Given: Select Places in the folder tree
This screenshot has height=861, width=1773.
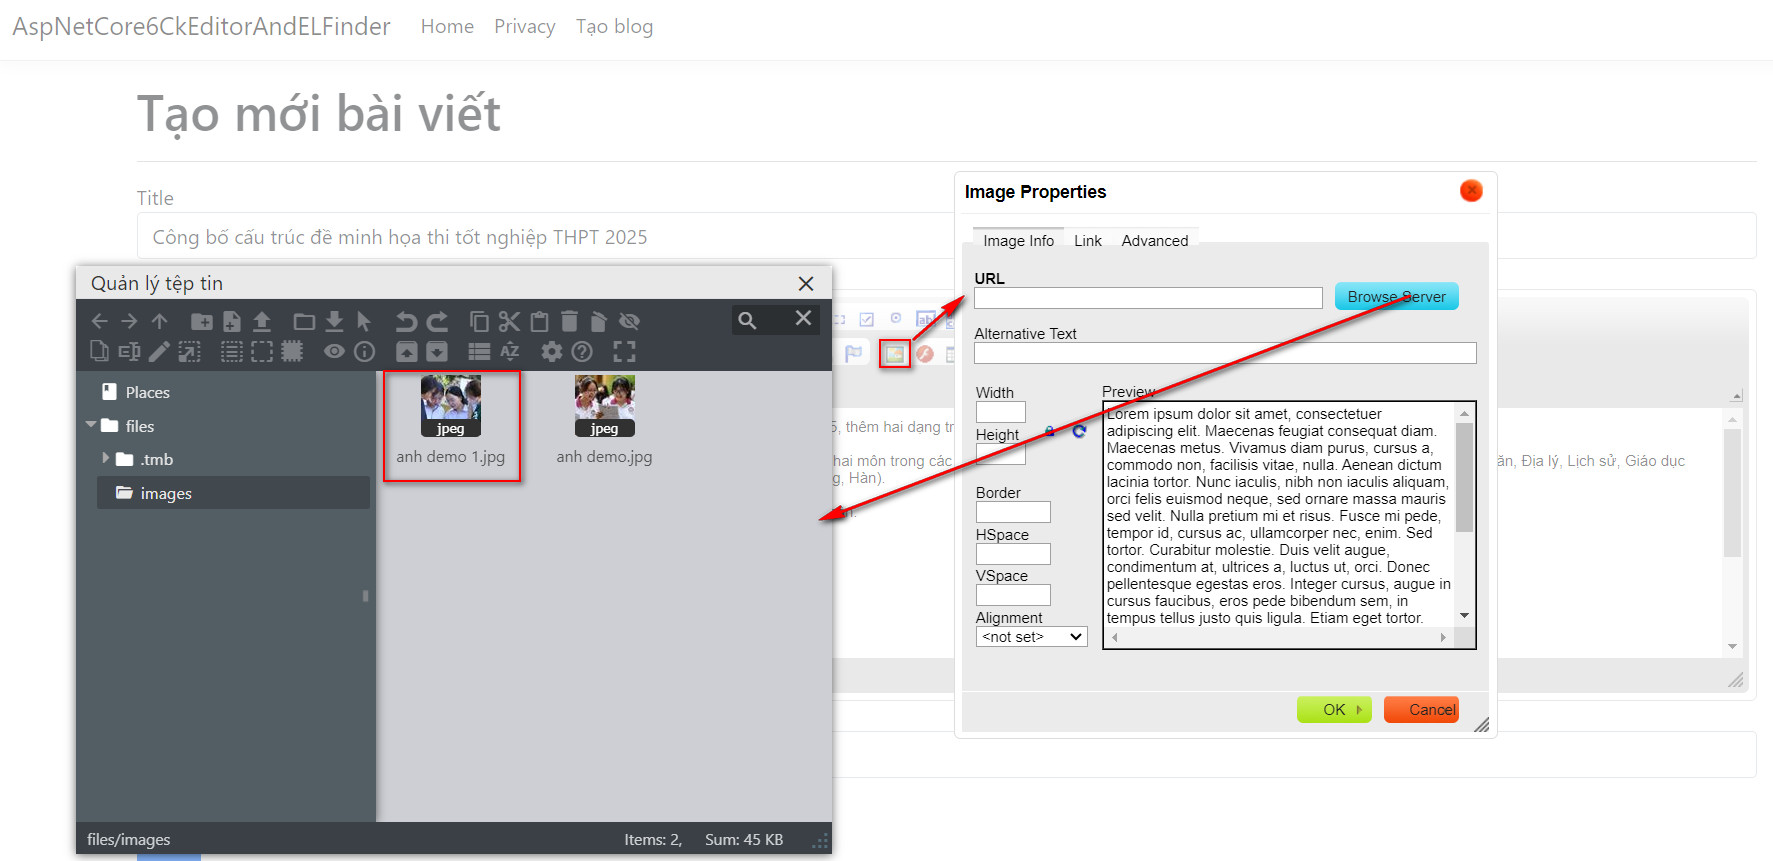Looking at the screenshot, I should [148, 392].
